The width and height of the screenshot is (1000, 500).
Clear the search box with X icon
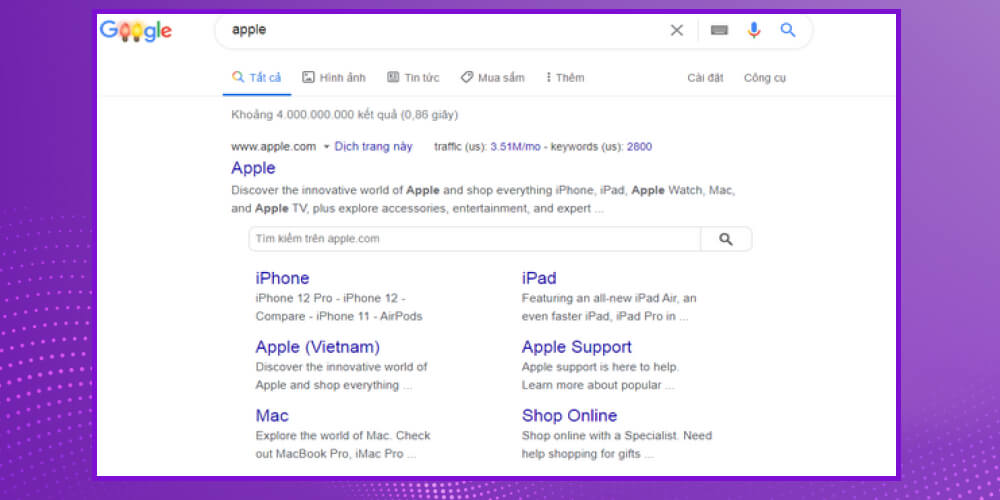click(677, 30)
